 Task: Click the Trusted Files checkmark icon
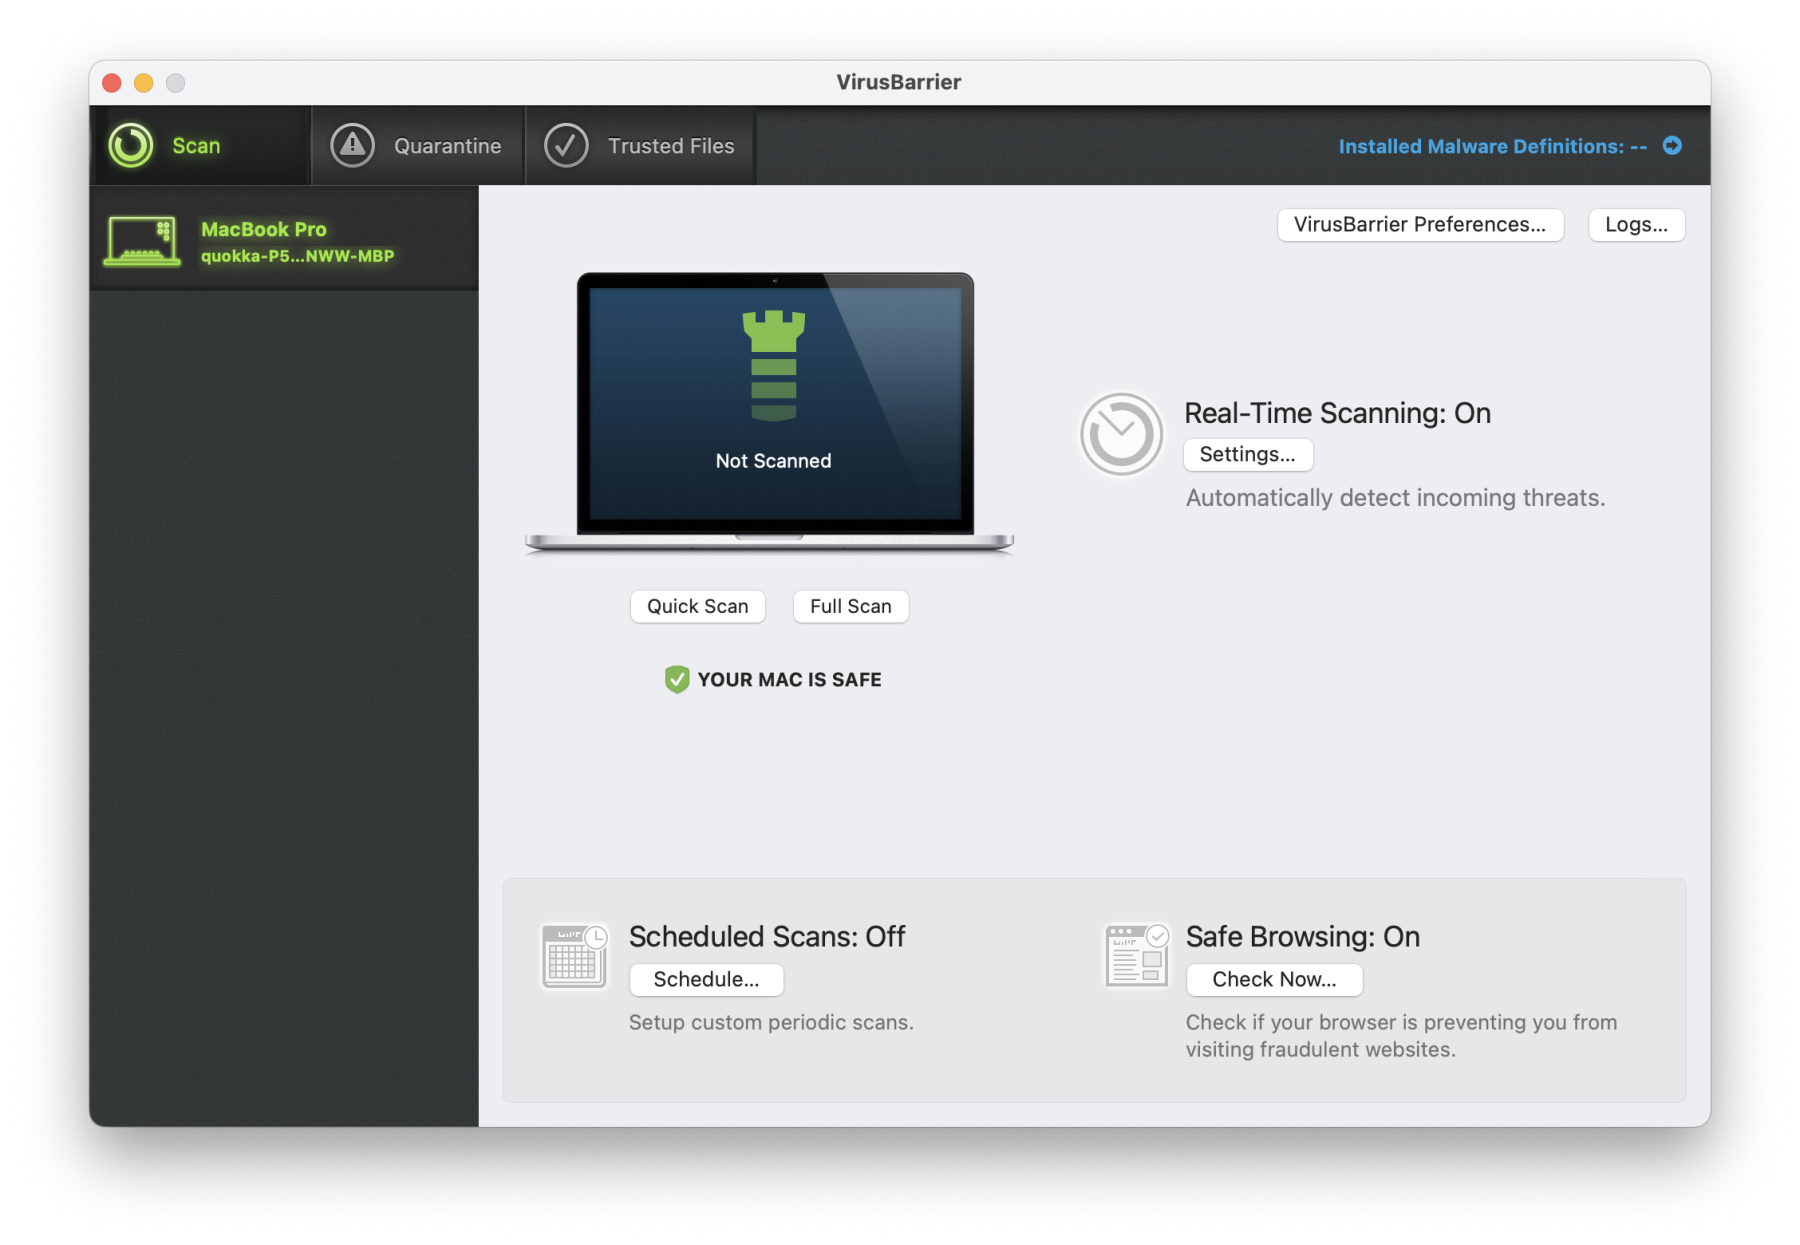[565, 145]
